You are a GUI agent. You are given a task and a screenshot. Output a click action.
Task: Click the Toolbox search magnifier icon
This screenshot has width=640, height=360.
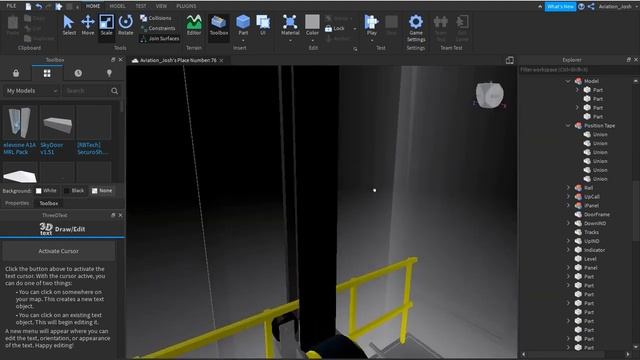click(115, 91)
